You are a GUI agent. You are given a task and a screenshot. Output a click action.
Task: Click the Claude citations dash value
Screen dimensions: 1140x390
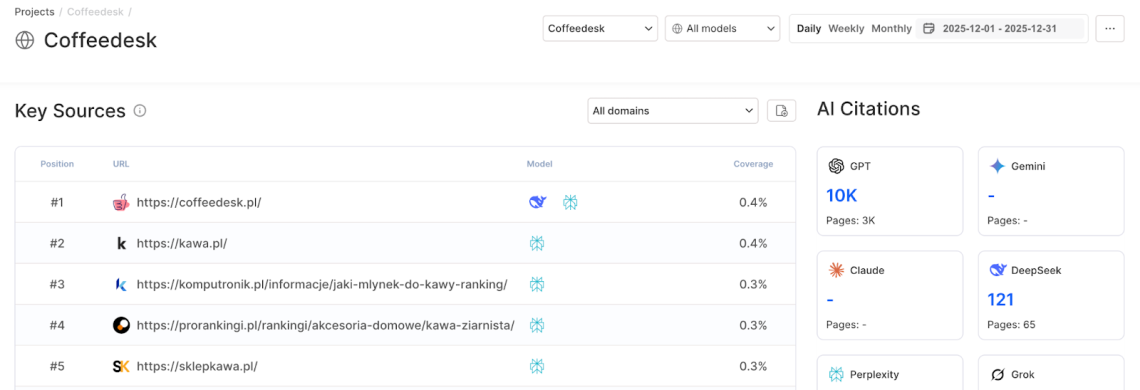(x=830, y=299)
